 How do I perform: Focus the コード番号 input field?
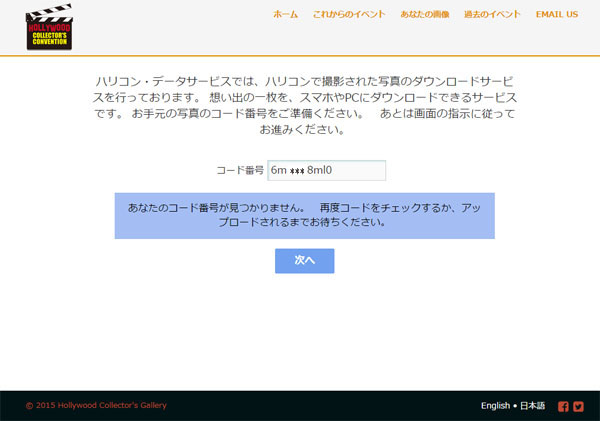326,170
